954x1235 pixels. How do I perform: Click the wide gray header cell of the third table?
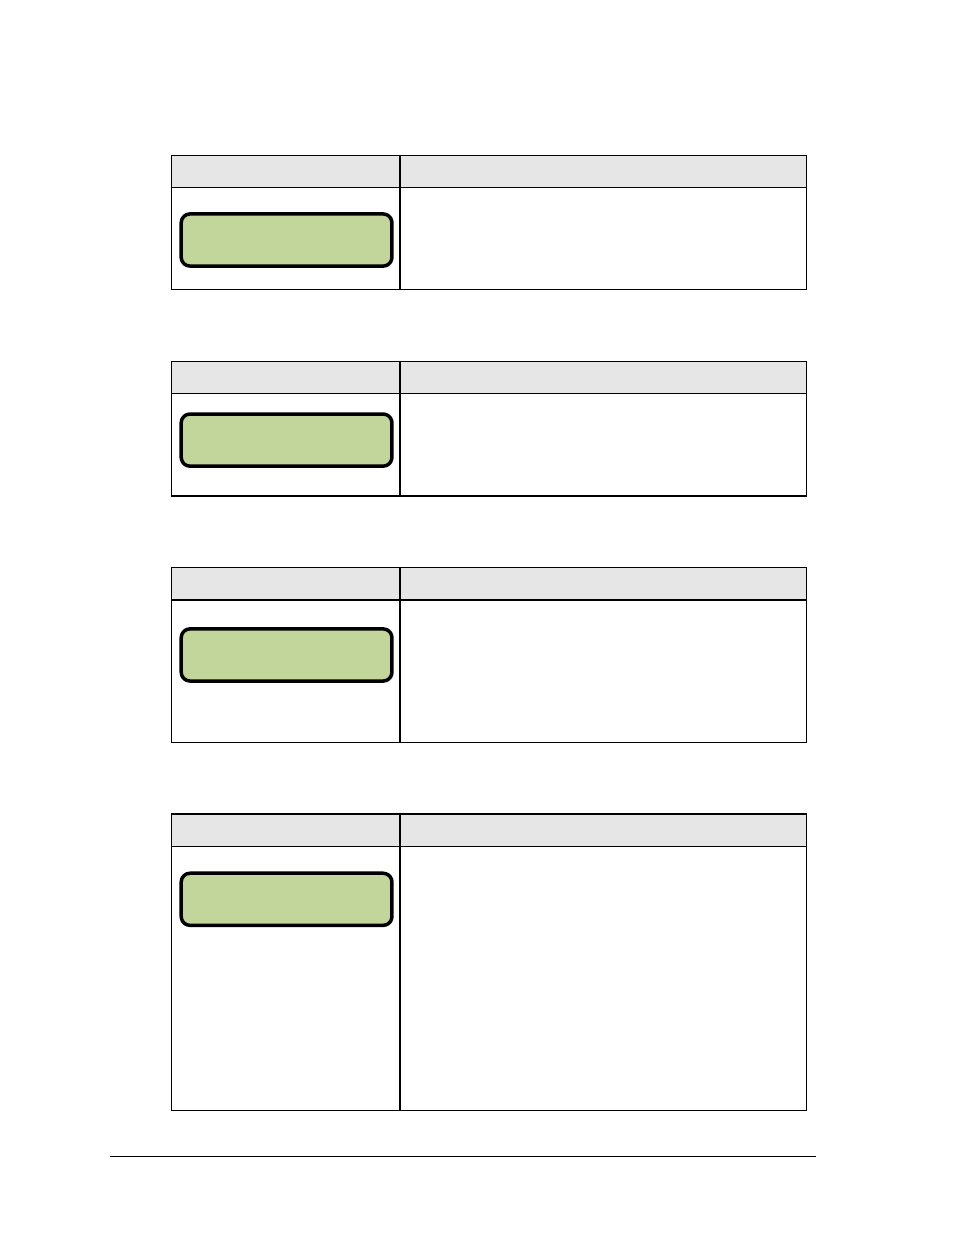pos(603,584)
